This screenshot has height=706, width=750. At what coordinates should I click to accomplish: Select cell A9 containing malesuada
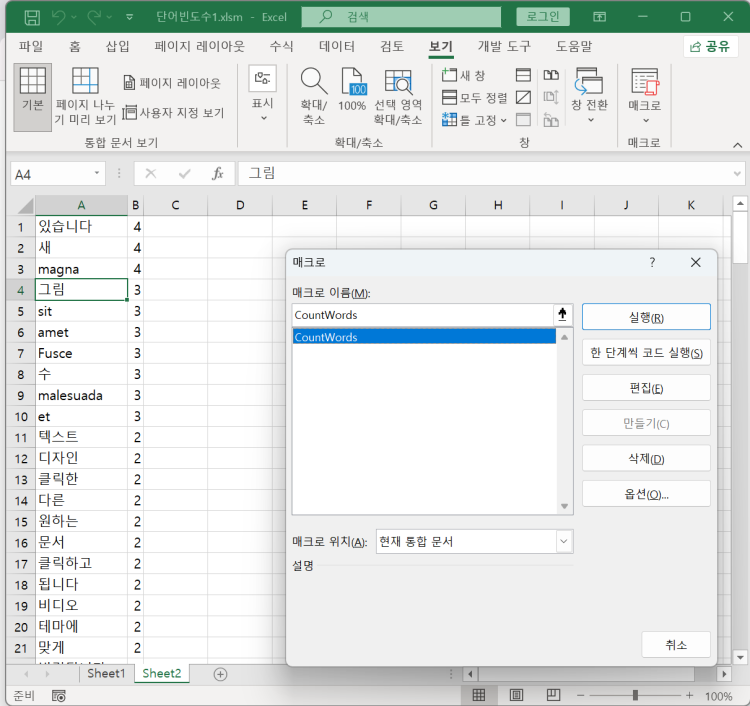pyautogui.click(x=81, y=395)
